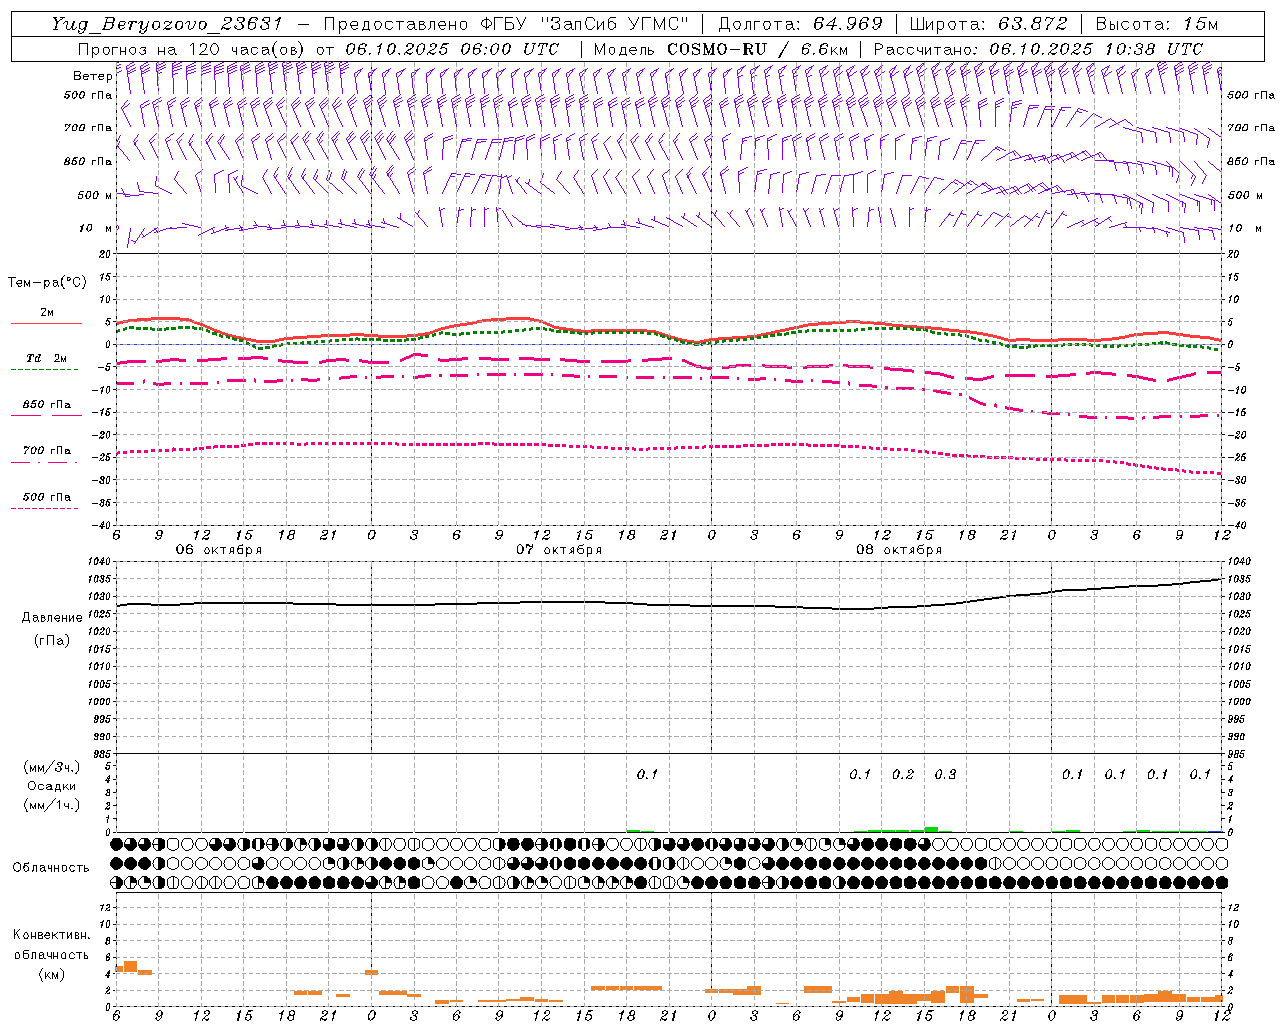The width and height of the screenshot is (1280, 1024).
Task: Select the Td 2м legend label
Action: (46, 358)
